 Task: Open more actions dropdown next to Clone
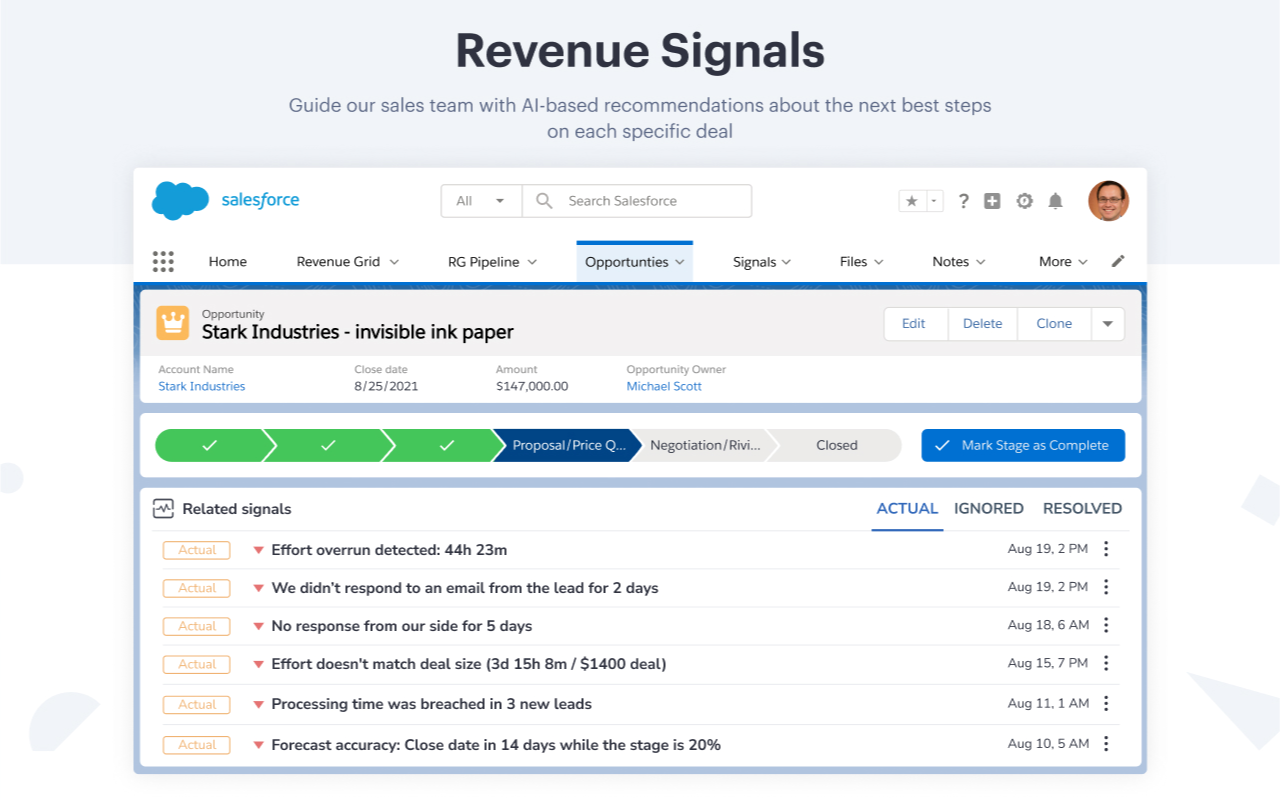pos(1108,324)
